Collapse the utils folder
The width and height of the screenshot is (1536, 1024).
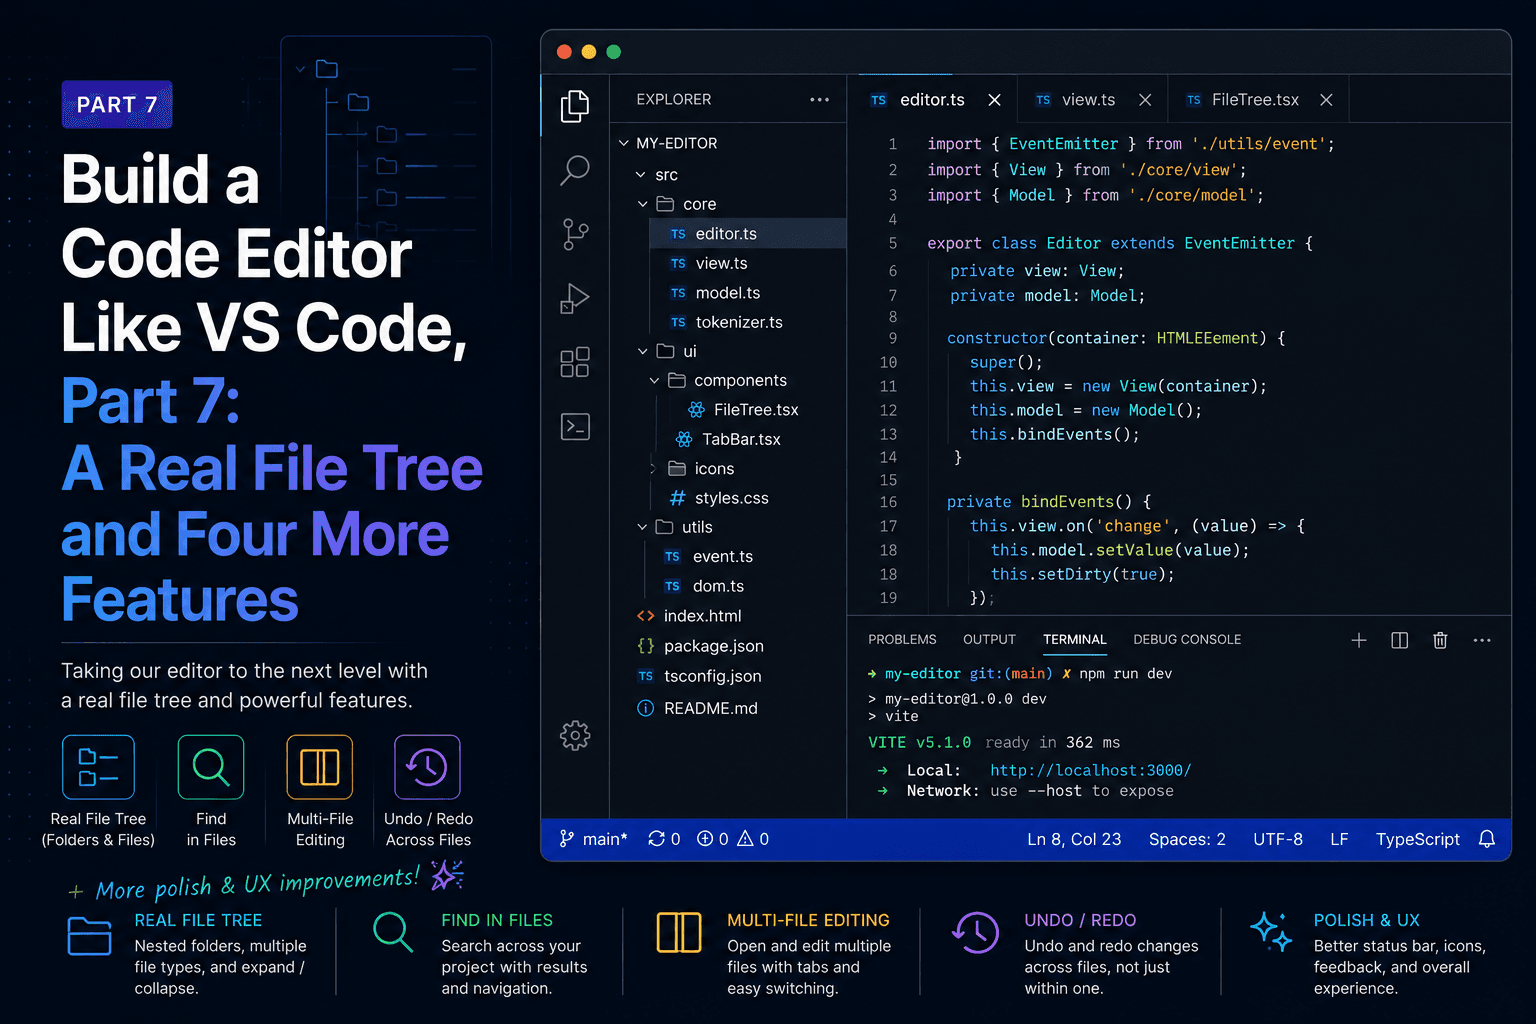642,527
